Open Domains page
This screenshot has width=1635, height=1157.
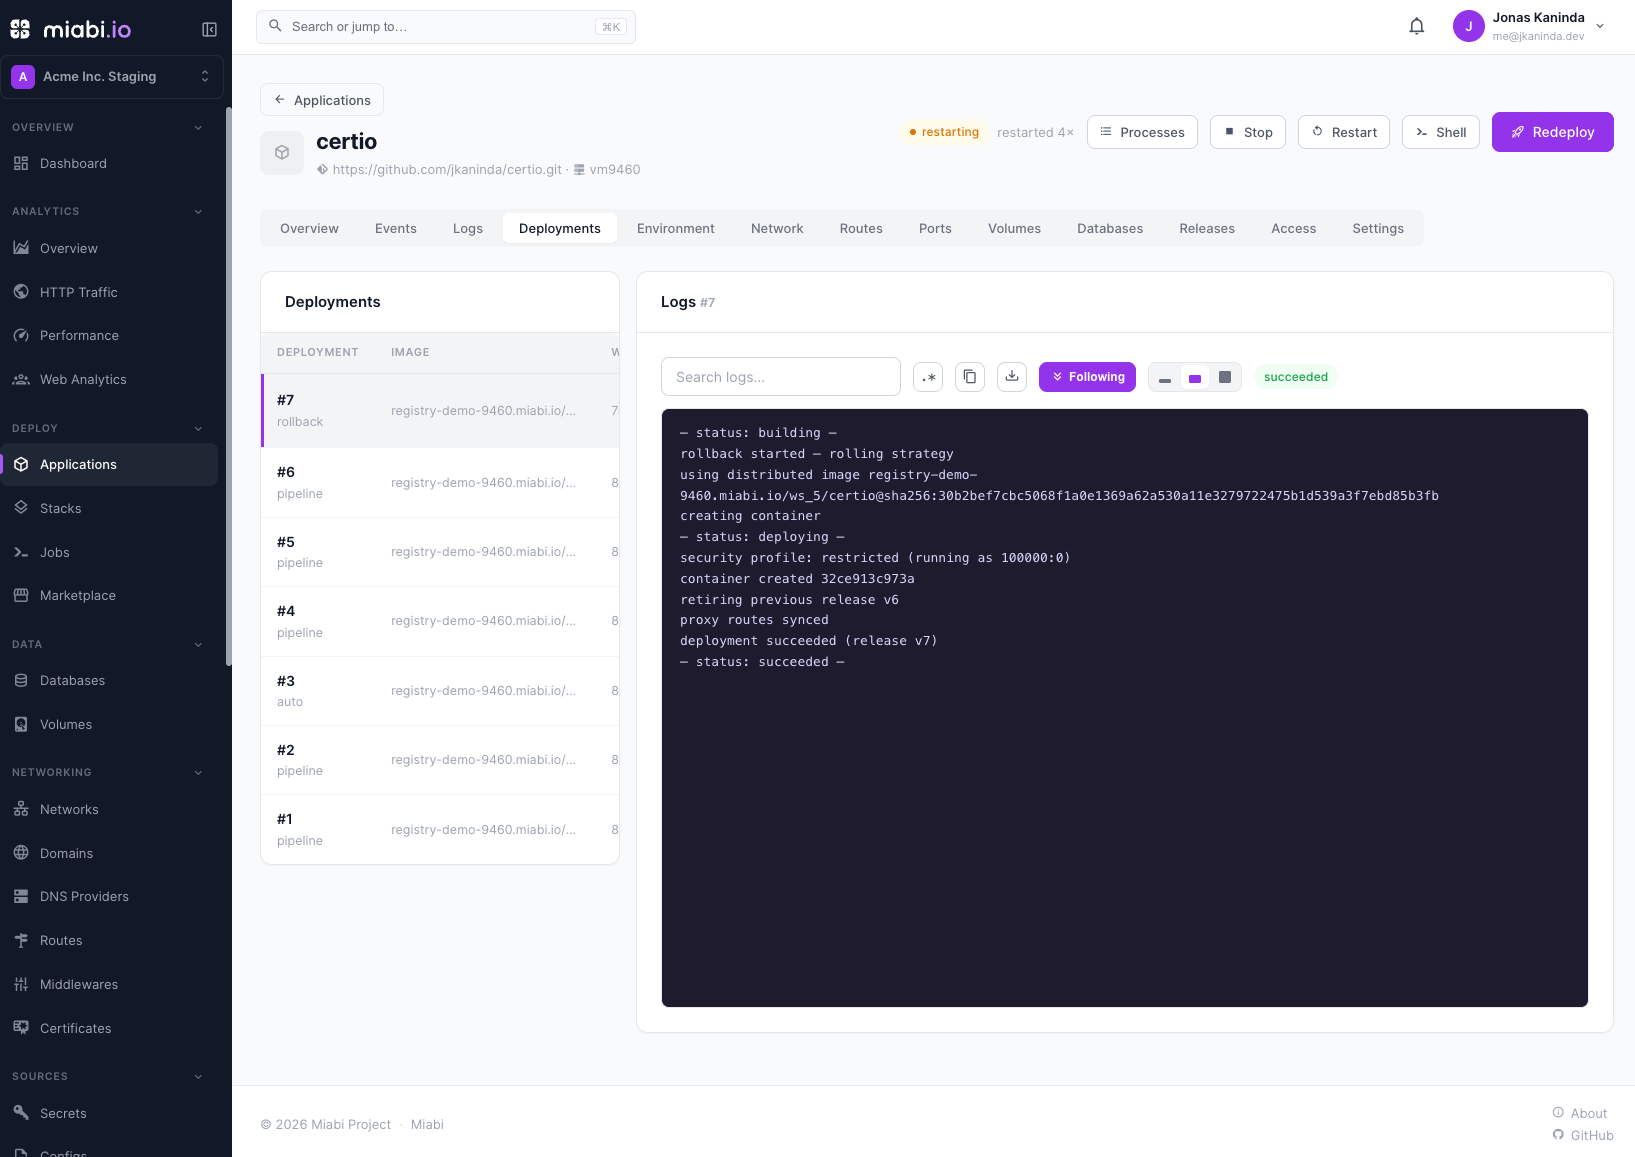[x=109, y=853]
